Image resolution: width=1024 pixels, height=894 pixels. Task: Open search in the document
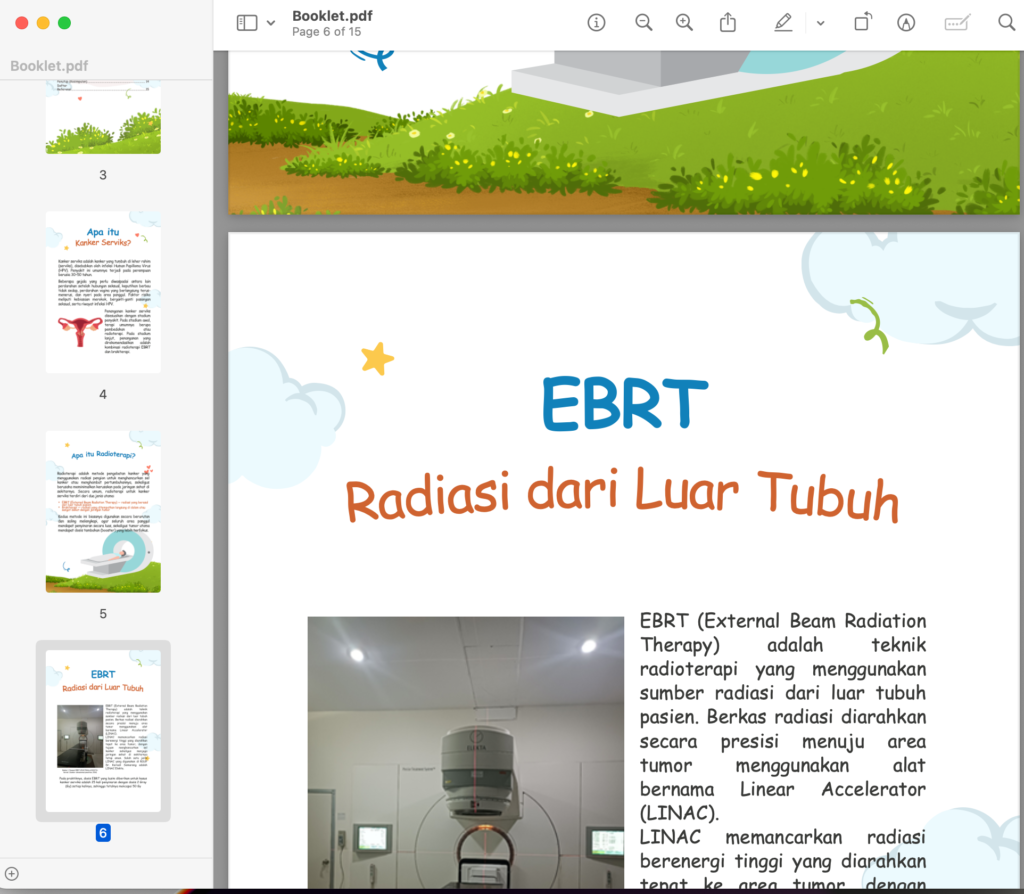(1006, 23)
